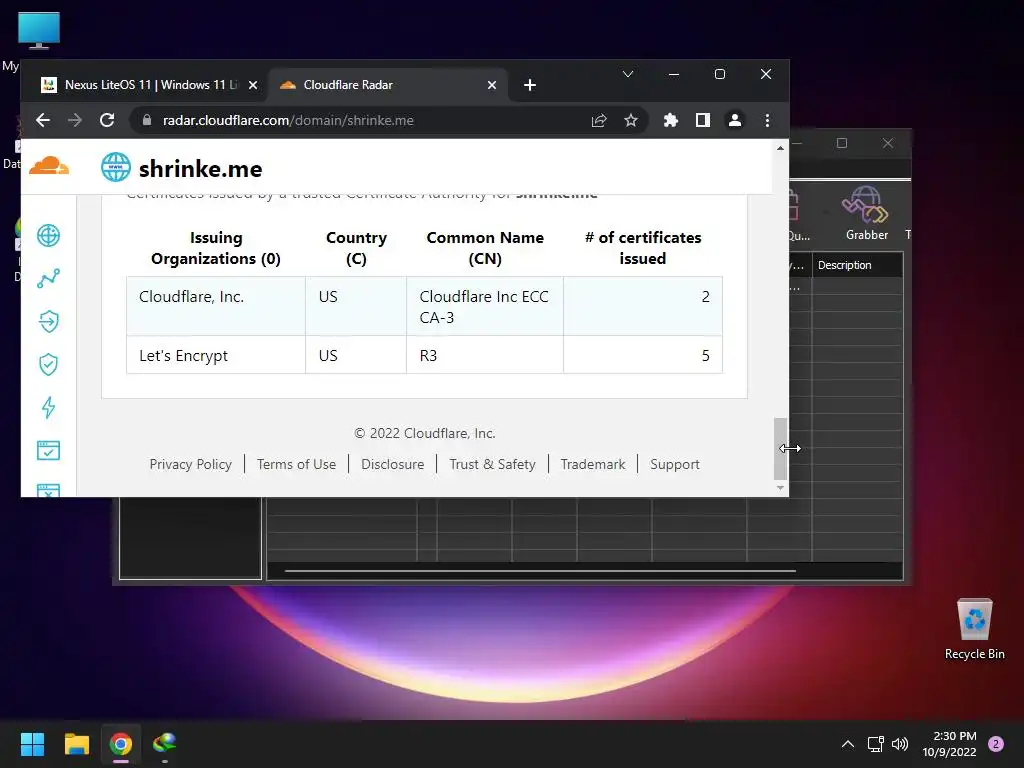Reload the Cloudflare Radar page
The height and width of the screenshot is (768, 1024).
[x=107, y=120]
